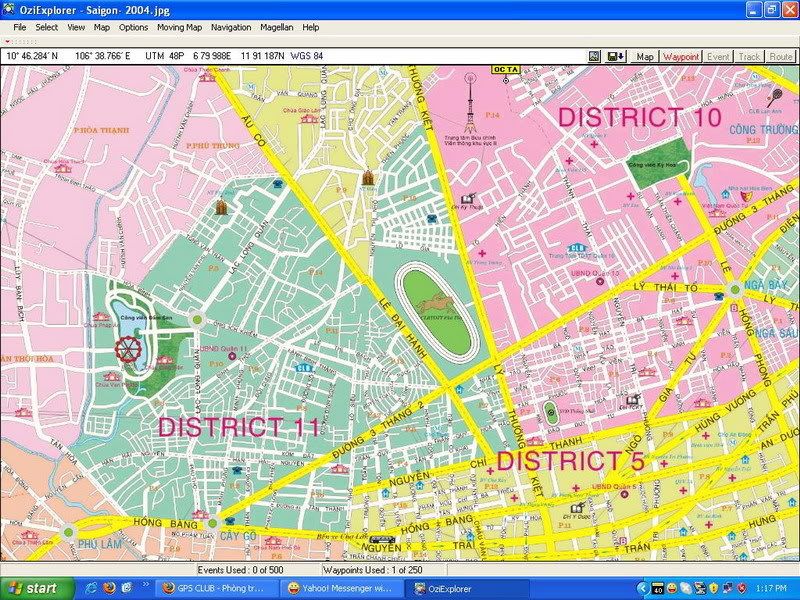This screenshot has width=800, height=600.
Task: Open the Moving Map menu
Action: point(179,28)
